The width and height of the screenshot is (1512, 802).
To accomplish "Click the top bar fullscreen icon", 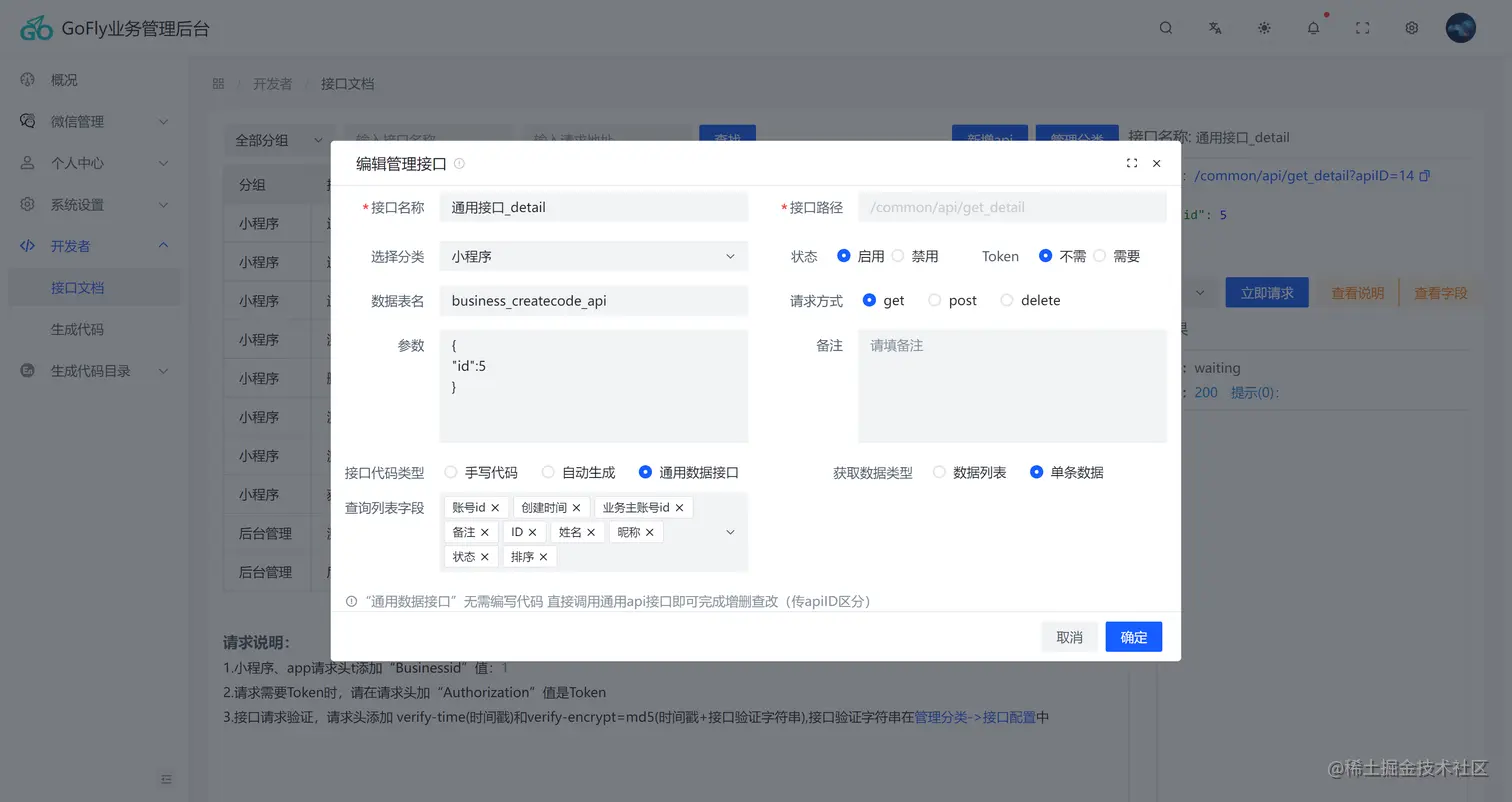I will pyautogui.click(x=1362, y=28).
